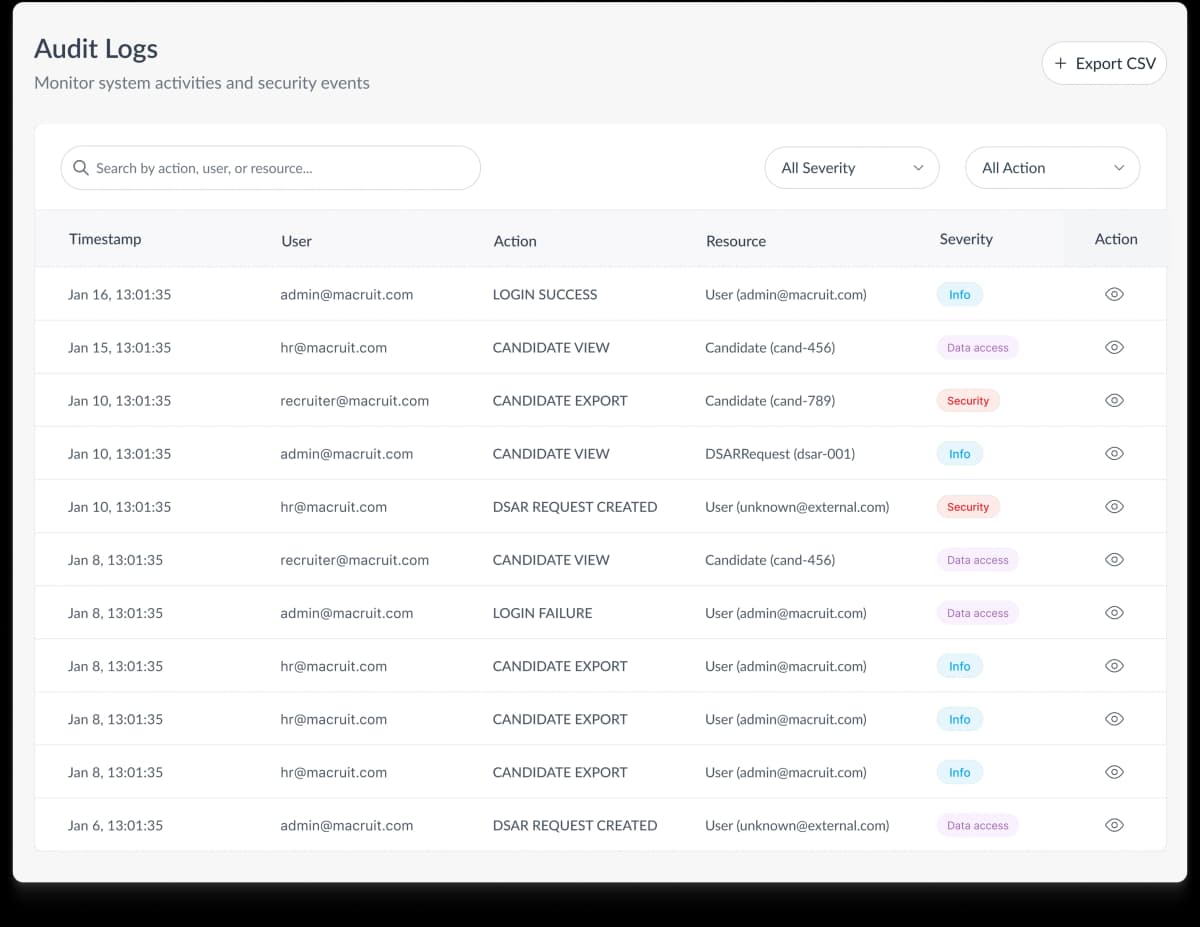The width and height of the screenshot is (1200, 927).
Task: Toggle details for the second Jan 8 CANDIDATE EXPORT row
Action: [x=1114, y=718]
